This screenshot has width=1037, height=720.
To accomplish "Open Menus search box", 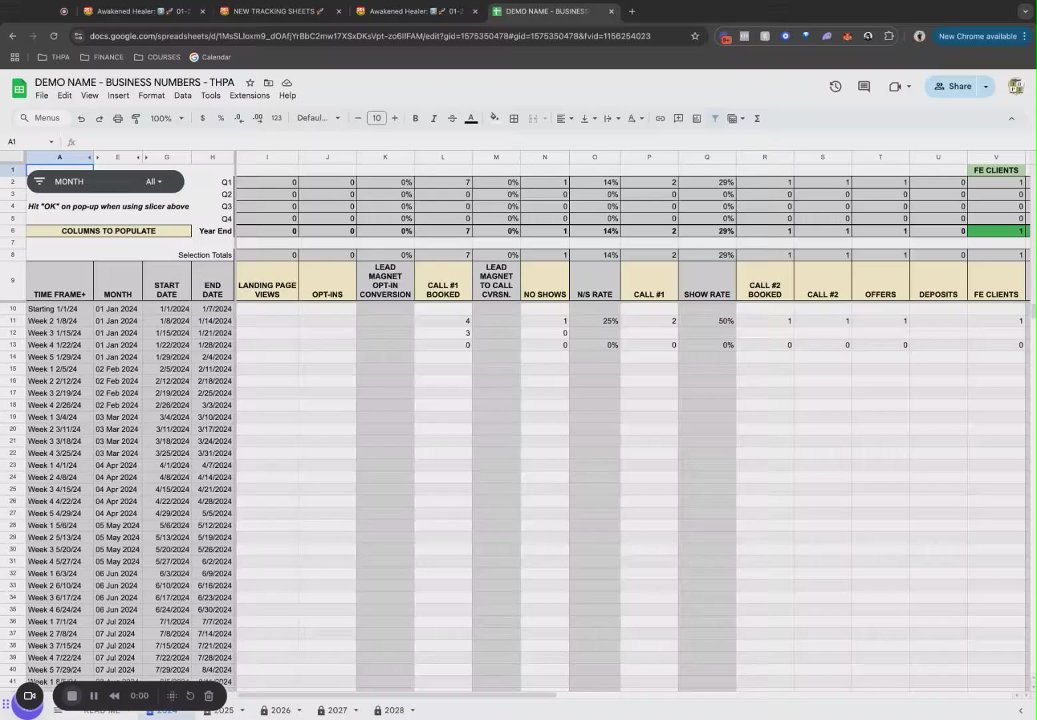I will click(x=41, y=118).
